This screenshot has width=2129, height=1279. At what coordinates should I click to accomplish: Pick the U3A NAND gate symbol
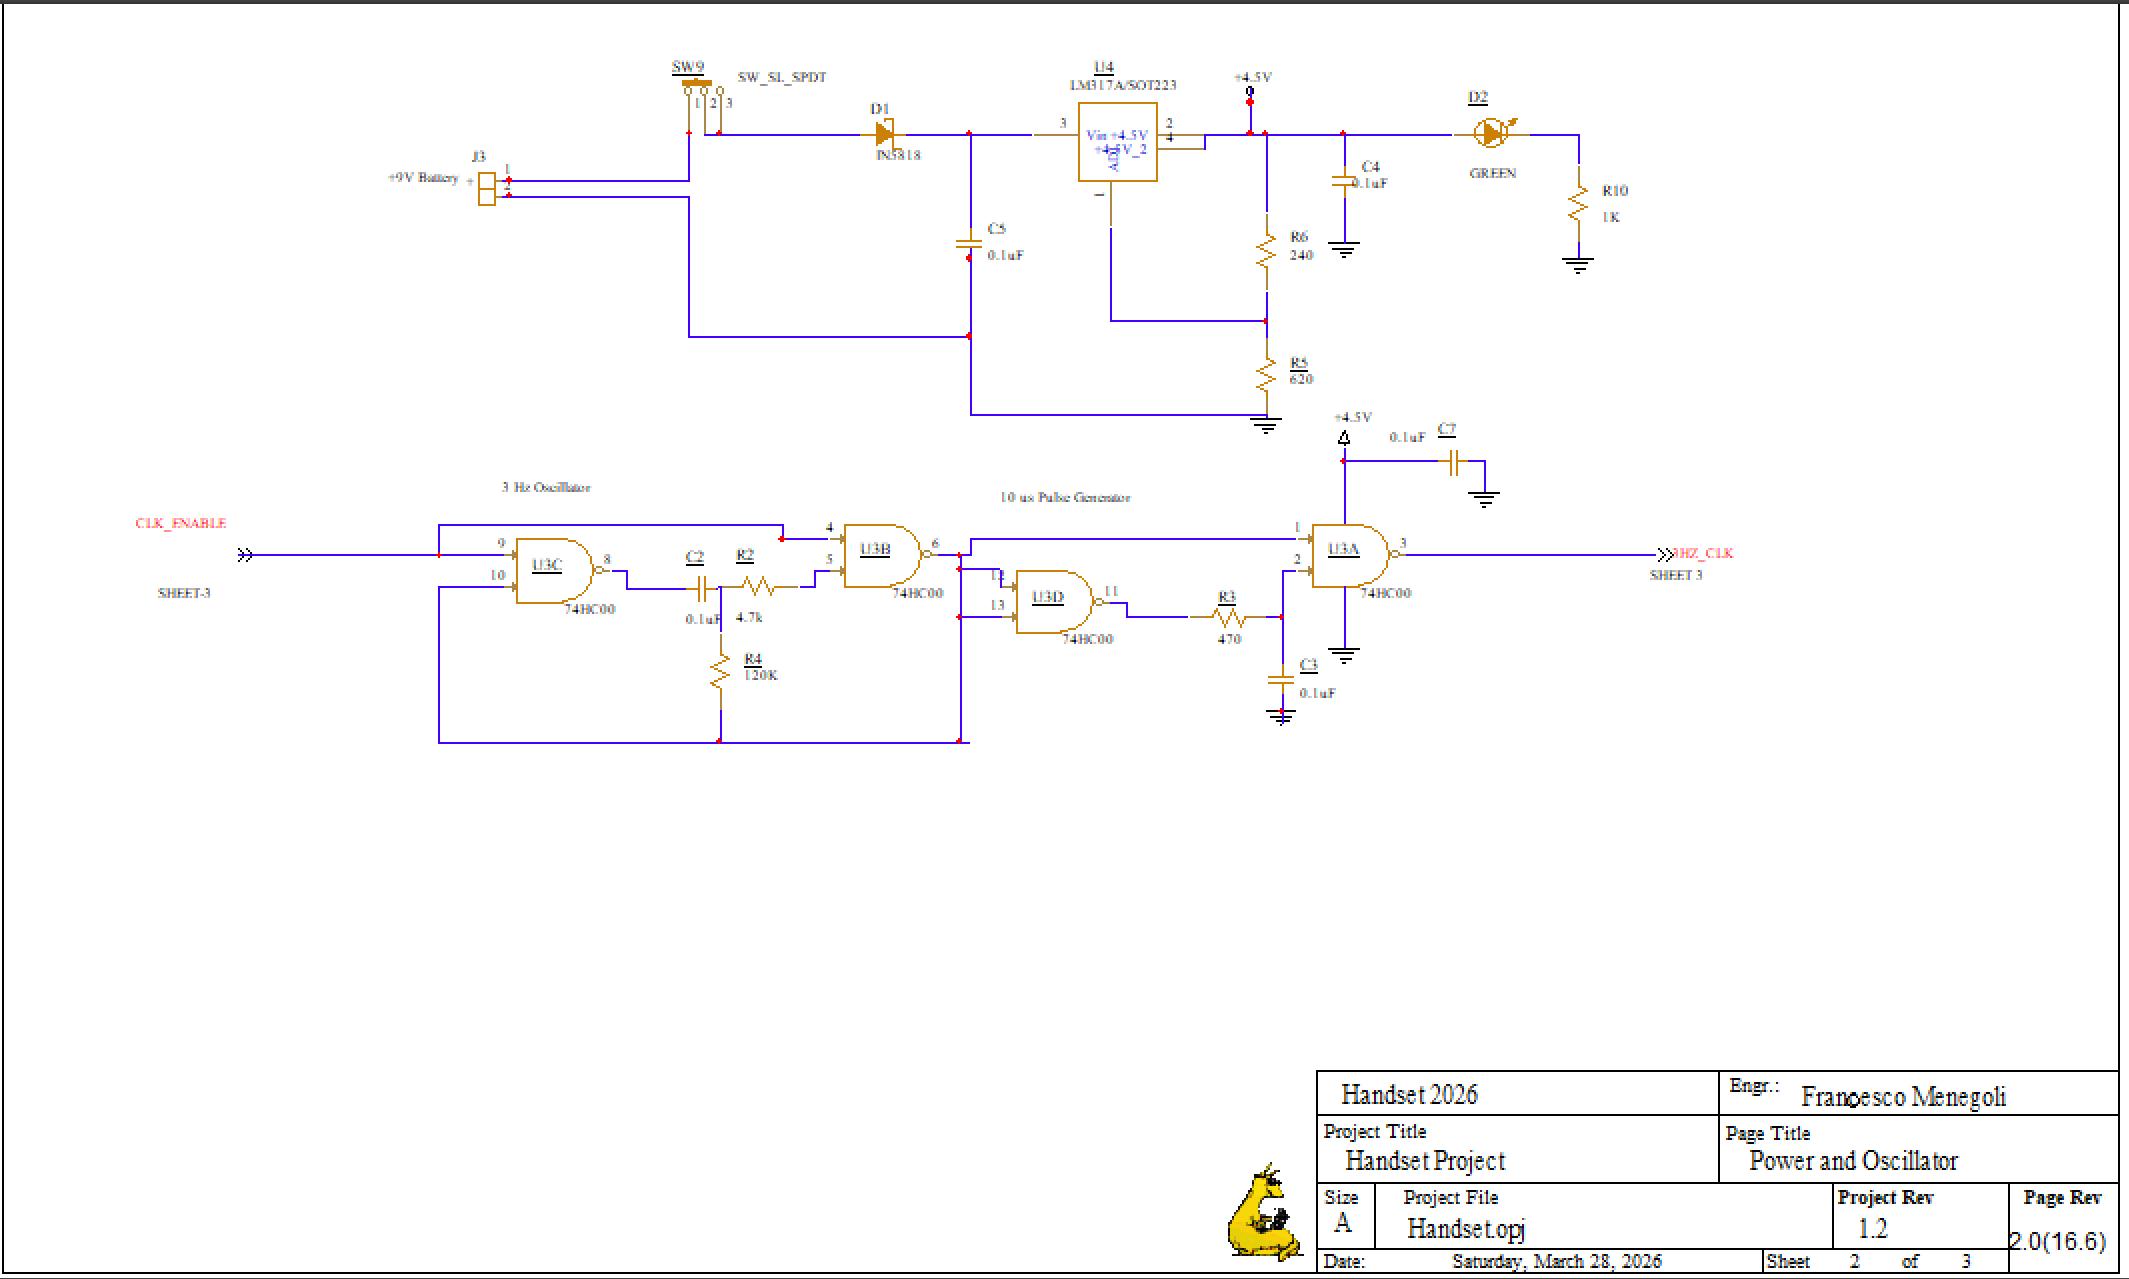coord(1349,555)
